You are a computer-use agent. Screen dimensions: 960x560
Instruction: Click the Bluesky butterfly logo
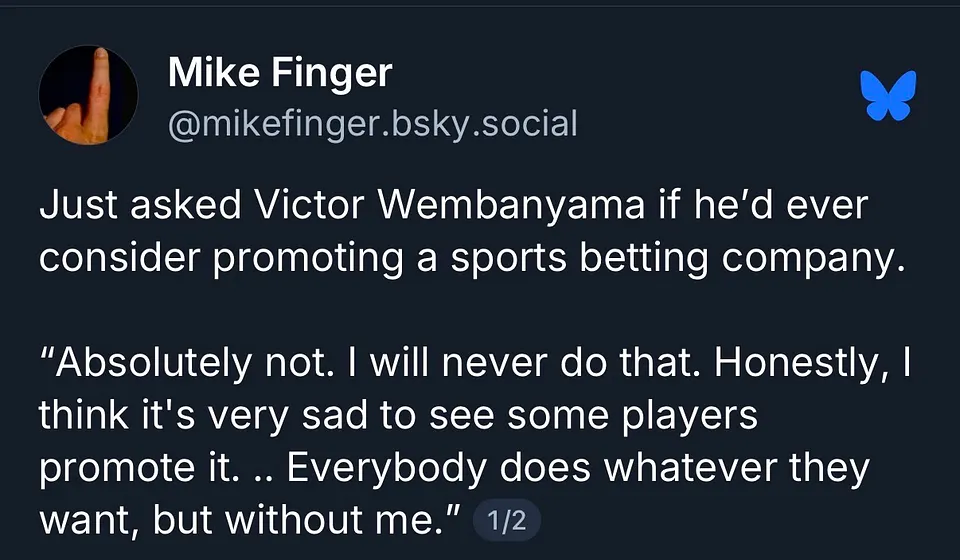click(x=888, y=95)
